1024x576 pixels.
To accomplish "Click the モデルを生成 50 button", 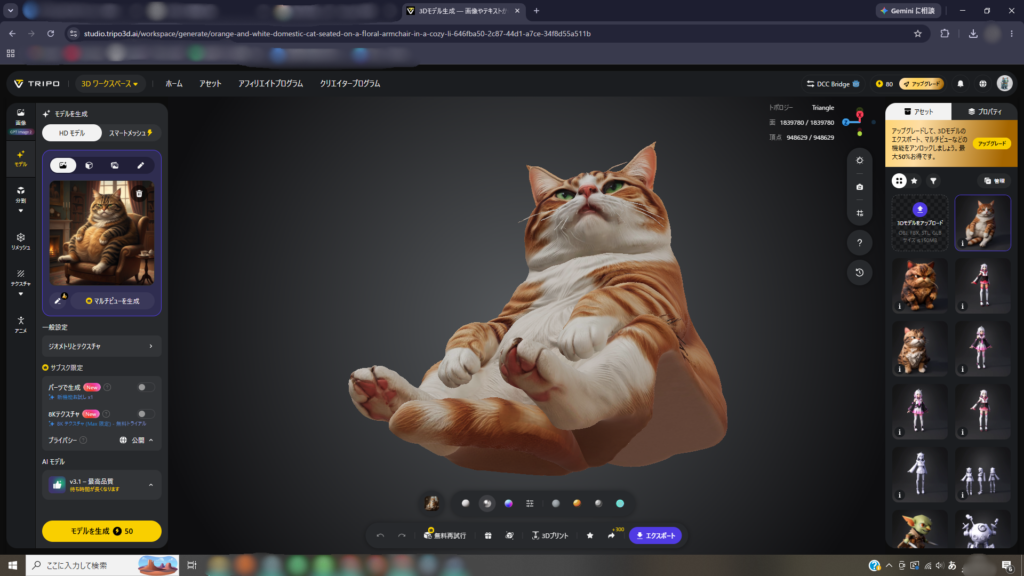I will [x=101, y=531].
